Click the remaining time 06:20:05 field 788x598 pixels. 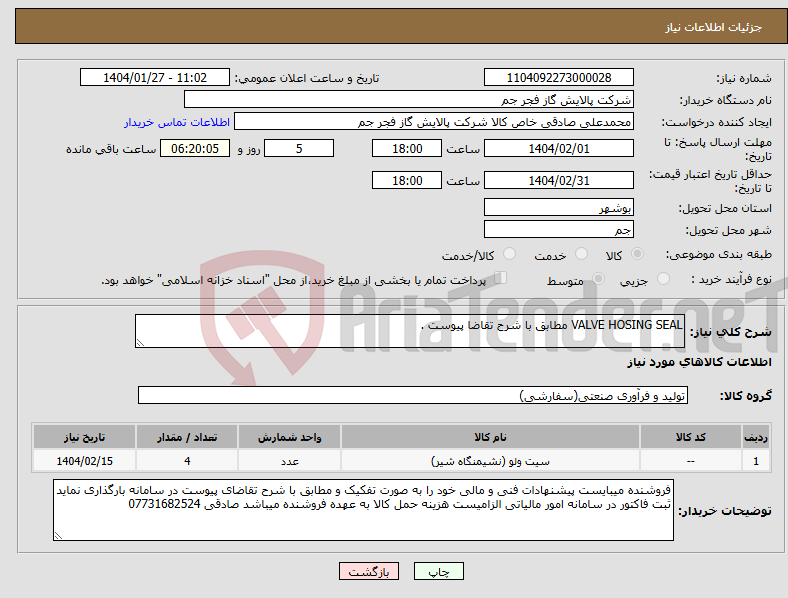coord(195,149)
